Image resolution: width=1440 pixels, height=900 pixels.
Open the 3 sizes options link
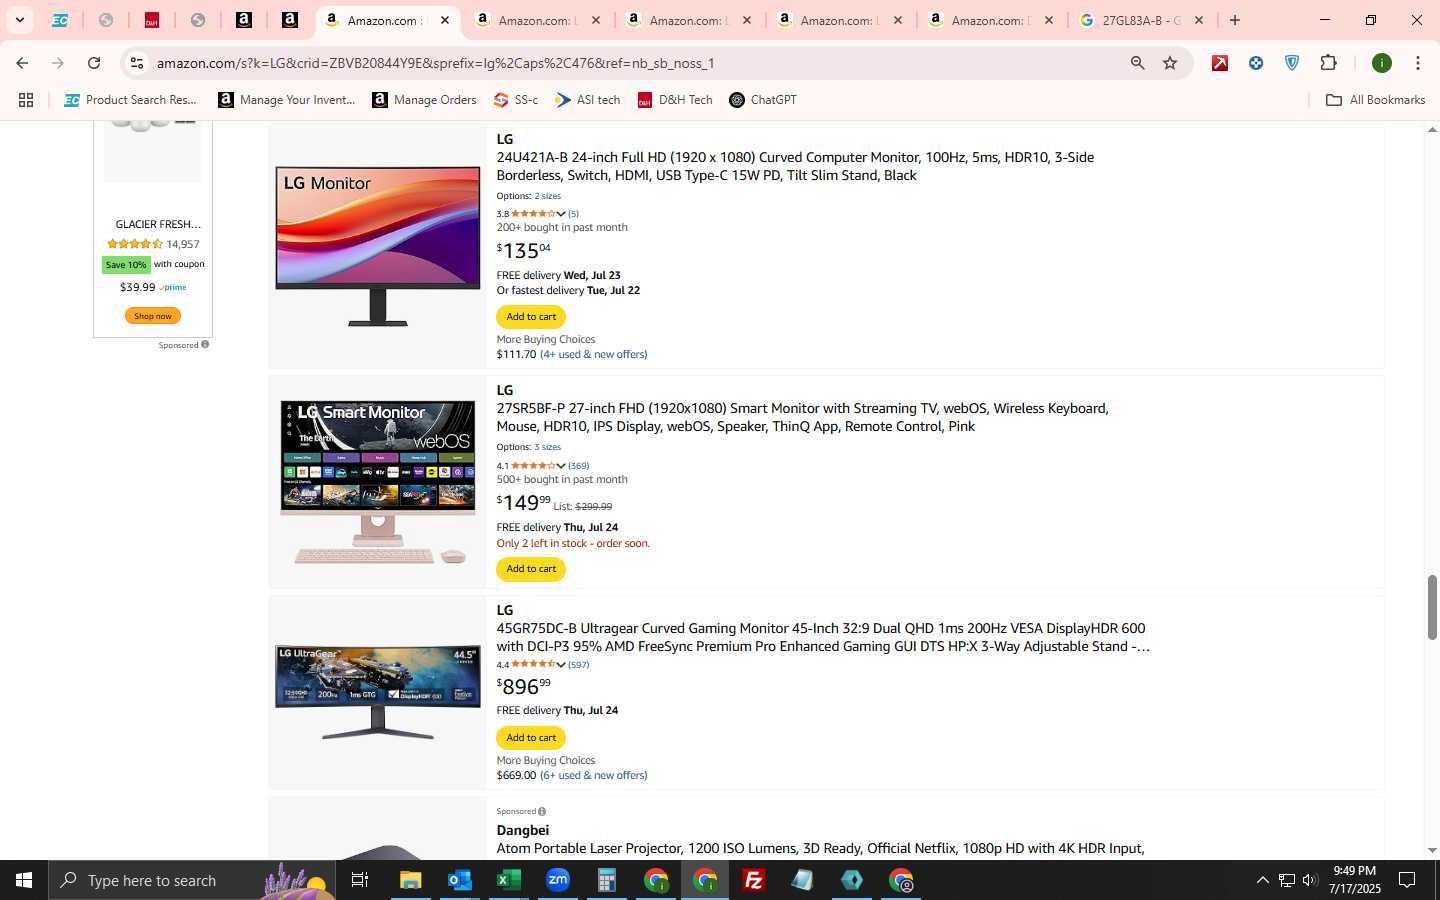(x=547, y=447)
